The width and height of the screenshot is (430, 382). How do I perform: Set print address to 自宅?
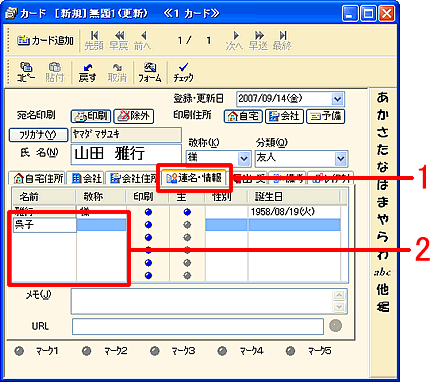pos(243,116)
